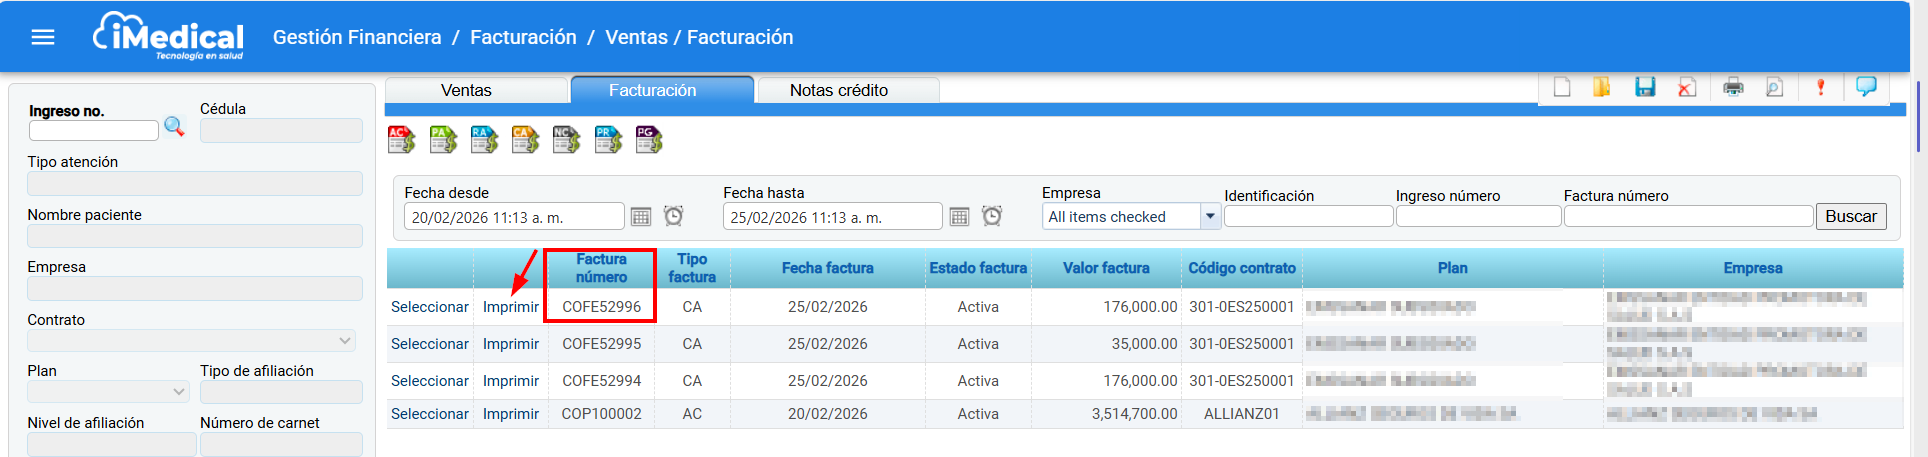Click the green PA invoice icon
Screen dimensions: 1928x457
[443, 140]
